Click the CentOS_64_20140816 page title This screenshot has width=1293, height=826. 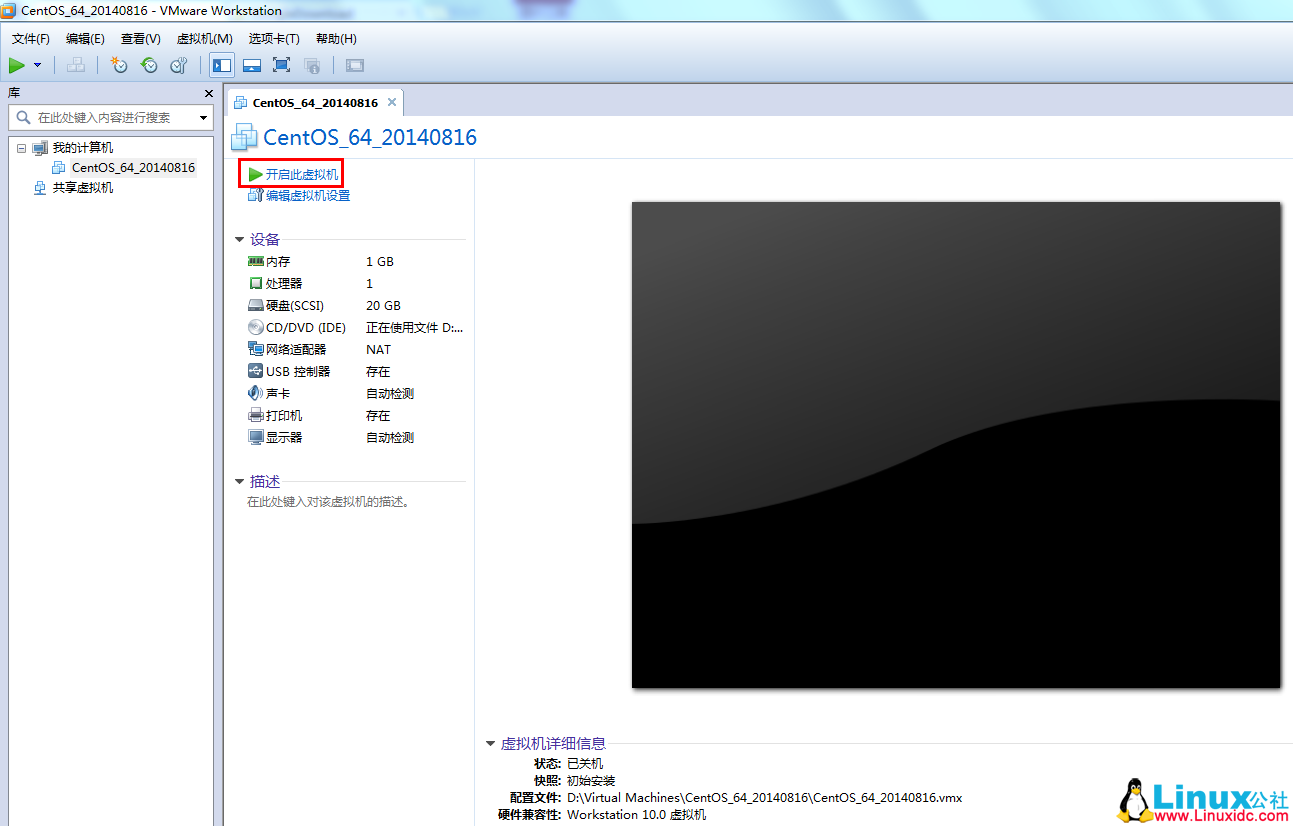pyautogui.click(x=370, y=137)
